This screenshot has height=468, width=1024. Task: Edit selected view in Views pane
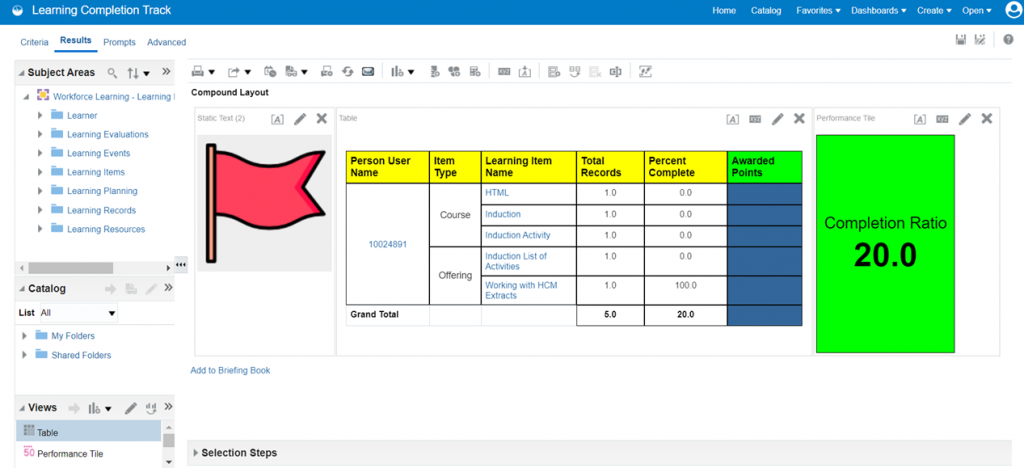point(131,408)
